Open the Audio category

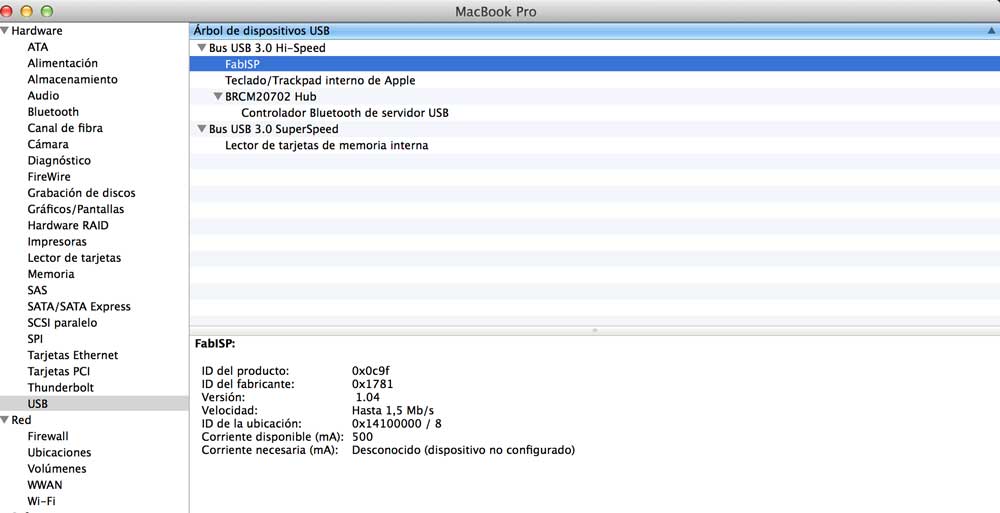(x=43, y=96)
